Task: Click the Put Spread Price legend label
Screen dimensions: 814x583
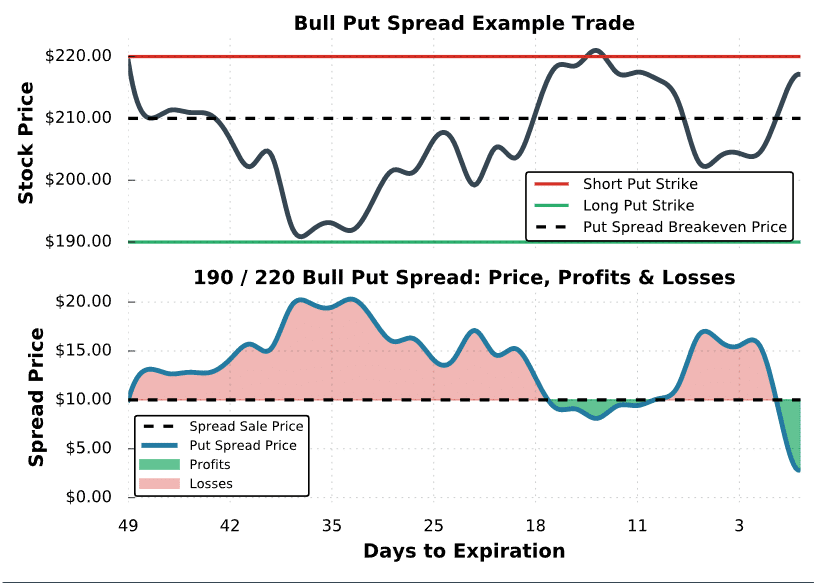Action: (243, 445)
